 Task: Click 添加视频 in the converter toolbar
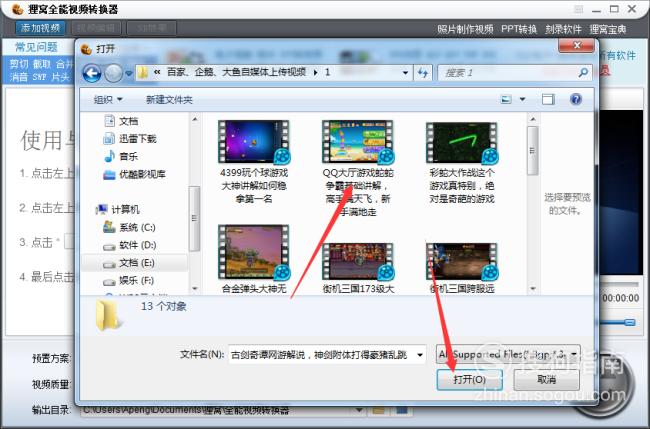[x=40, y=28]
